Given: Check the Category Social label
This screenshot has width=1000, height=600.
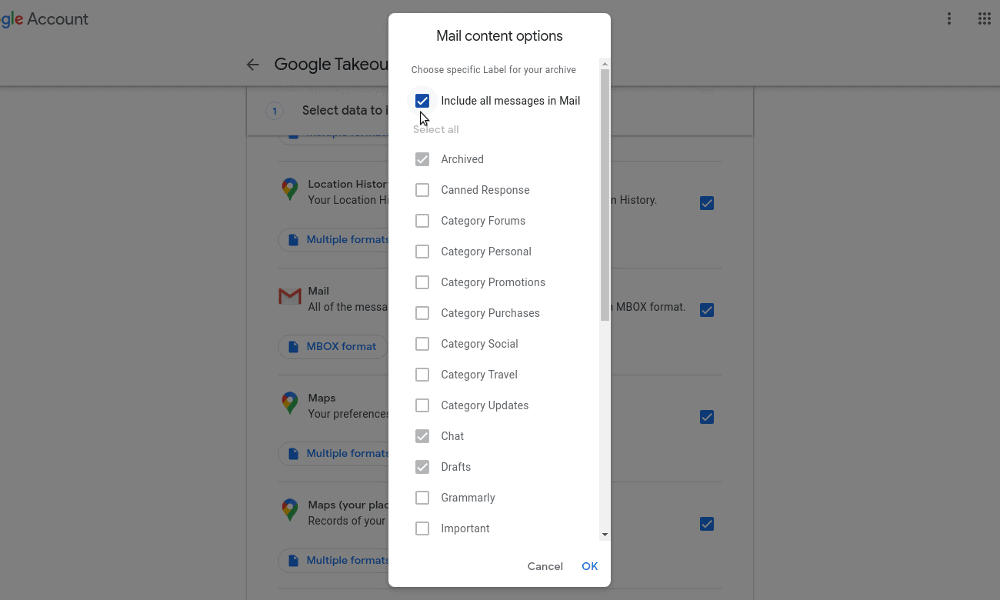Looking at the screenshot, I should click(422, 344).
